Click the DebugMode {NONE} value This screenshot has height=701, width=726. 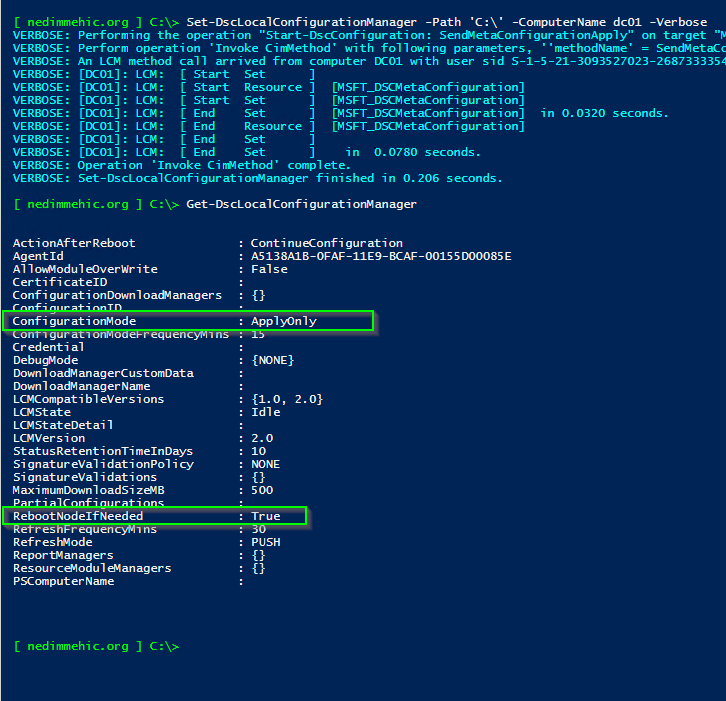(272, 360)
